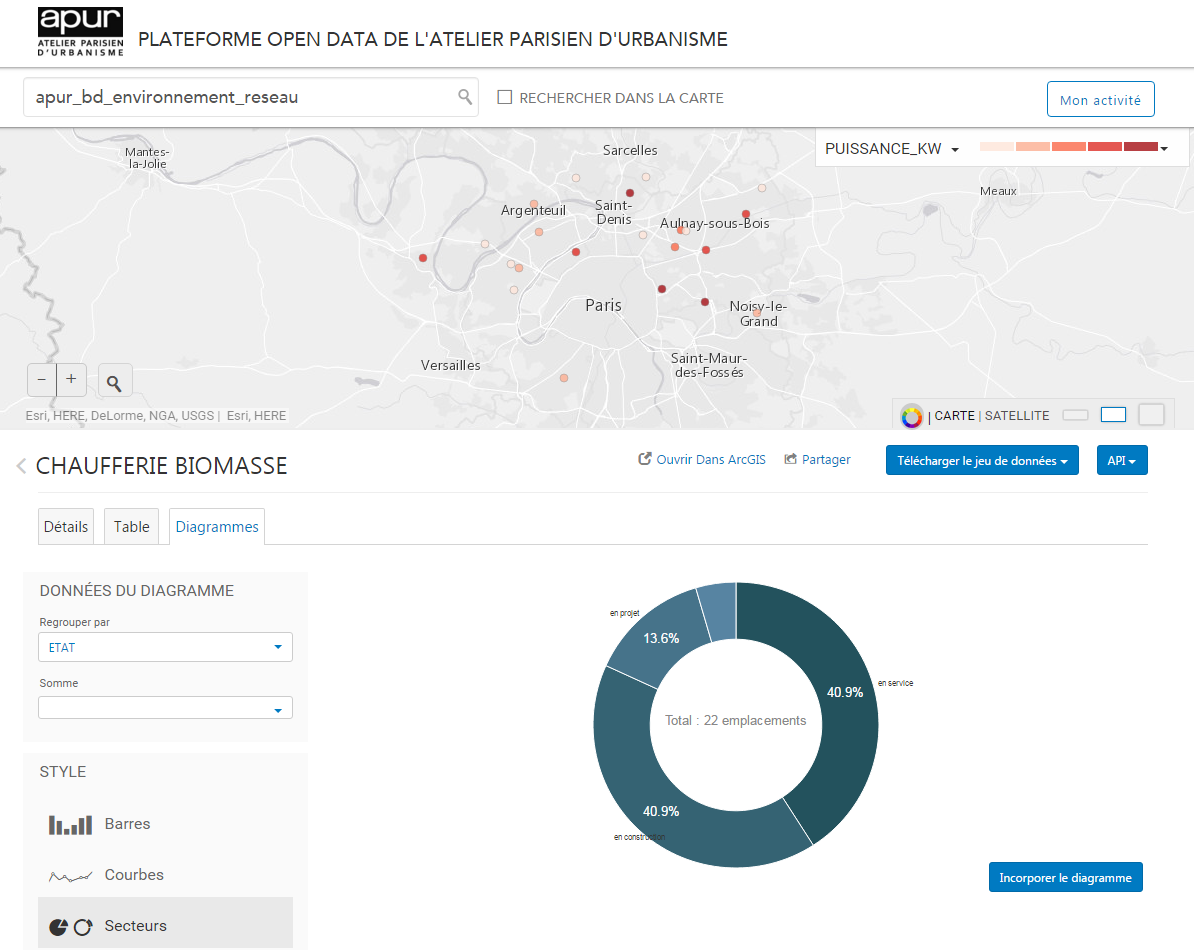The width and height of the screenshot is (1194, 950).
Task: Open the PUISSANCE_KW attribute dropdown
Action: [x=891, y=149]
